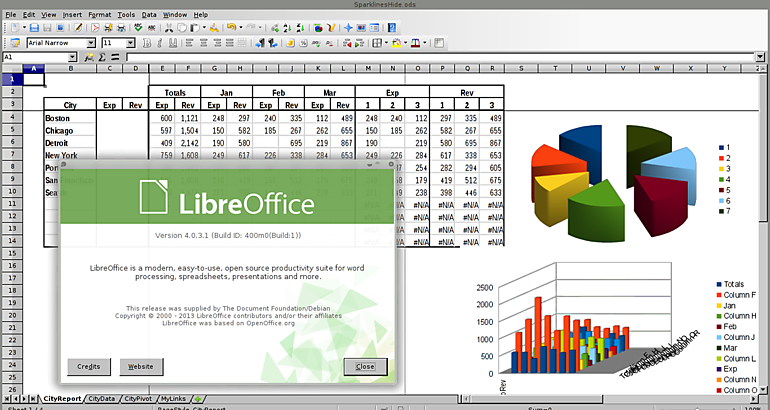Click Decrease Indent icon
770x410 pixels.
pyautogui.click(x=347, y=43)
